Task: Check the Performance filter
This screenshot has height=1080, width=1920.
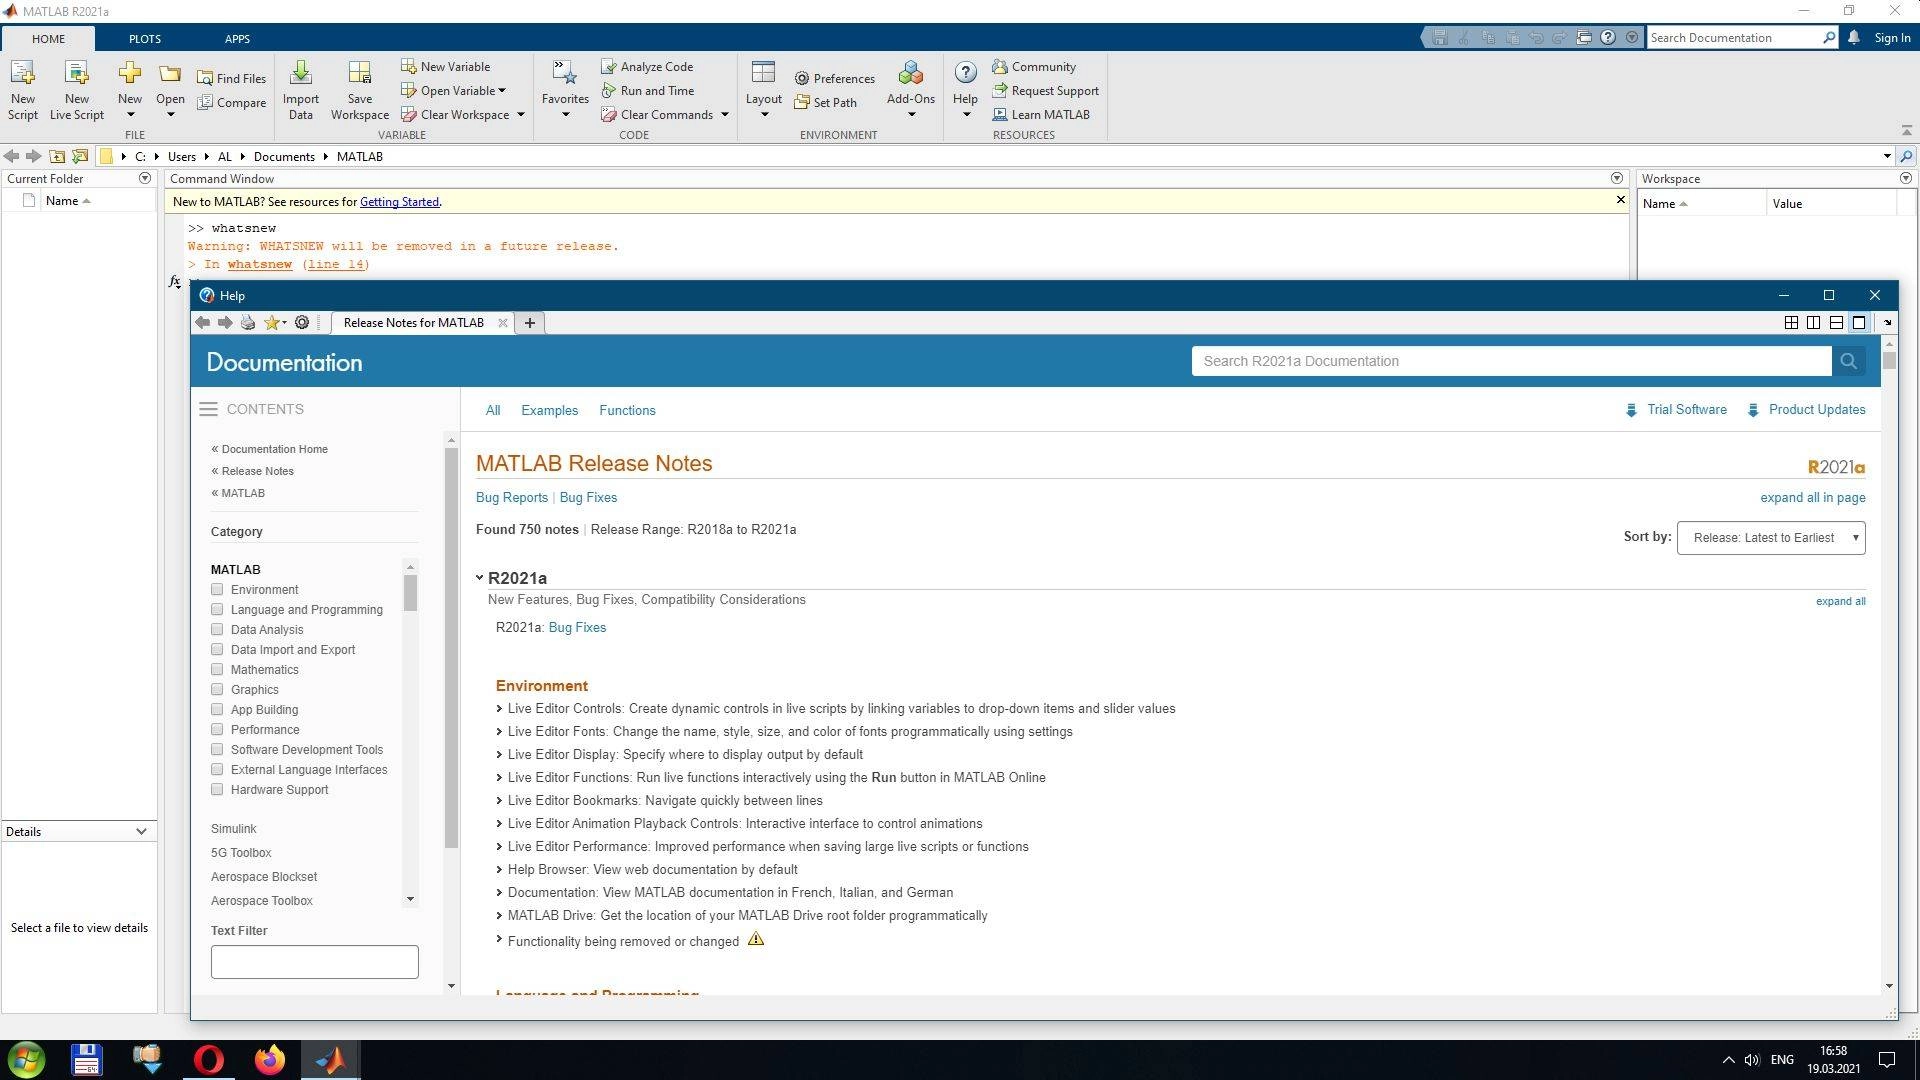Action: pos(217,729)
